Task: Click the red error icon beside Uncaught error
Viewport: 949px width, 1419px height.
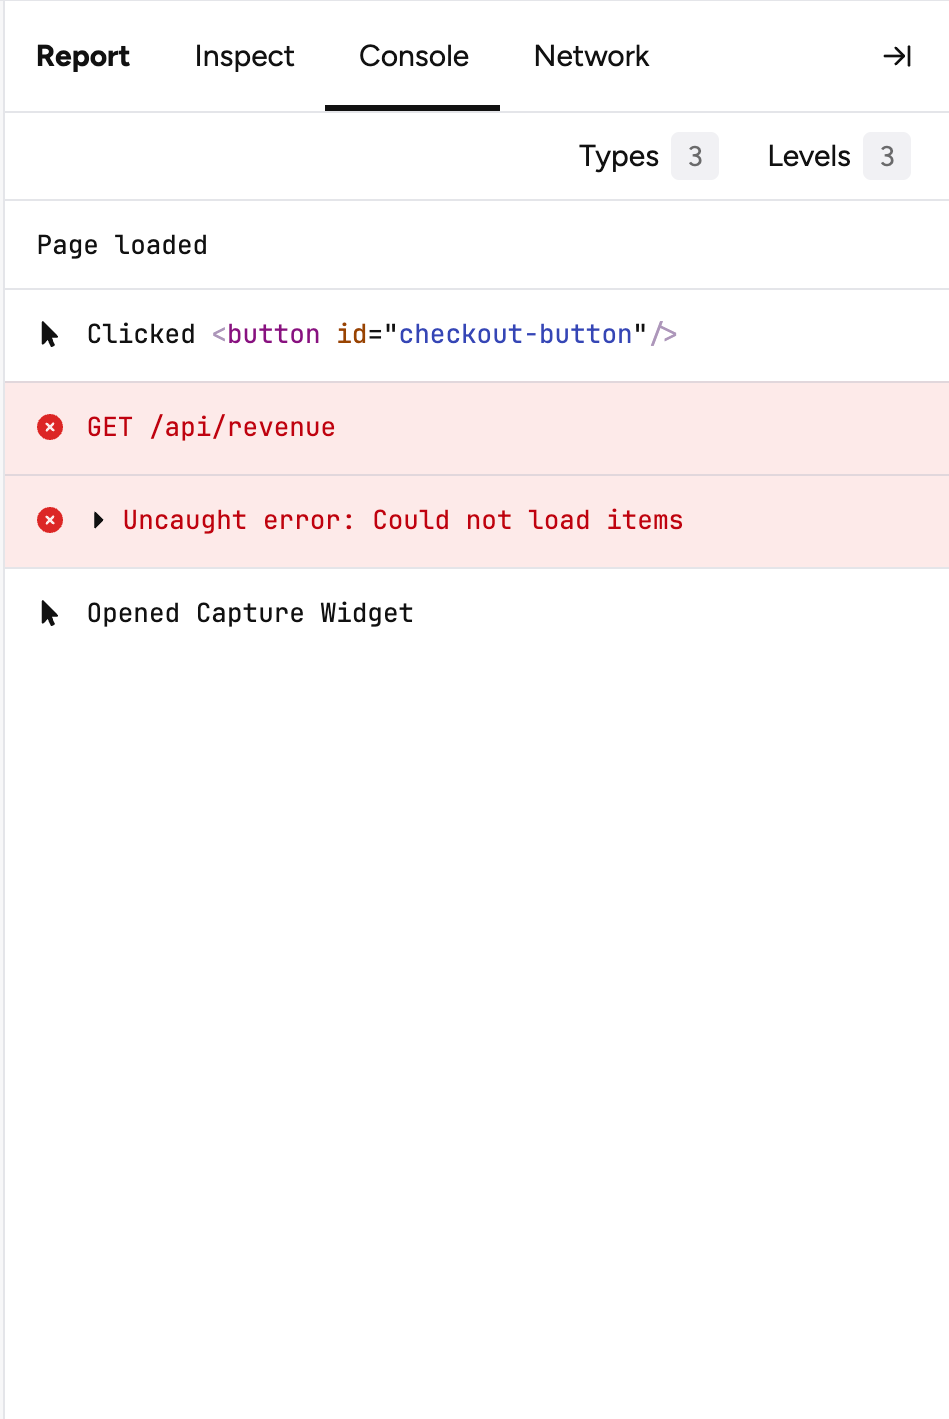Action: coord(50,520)
